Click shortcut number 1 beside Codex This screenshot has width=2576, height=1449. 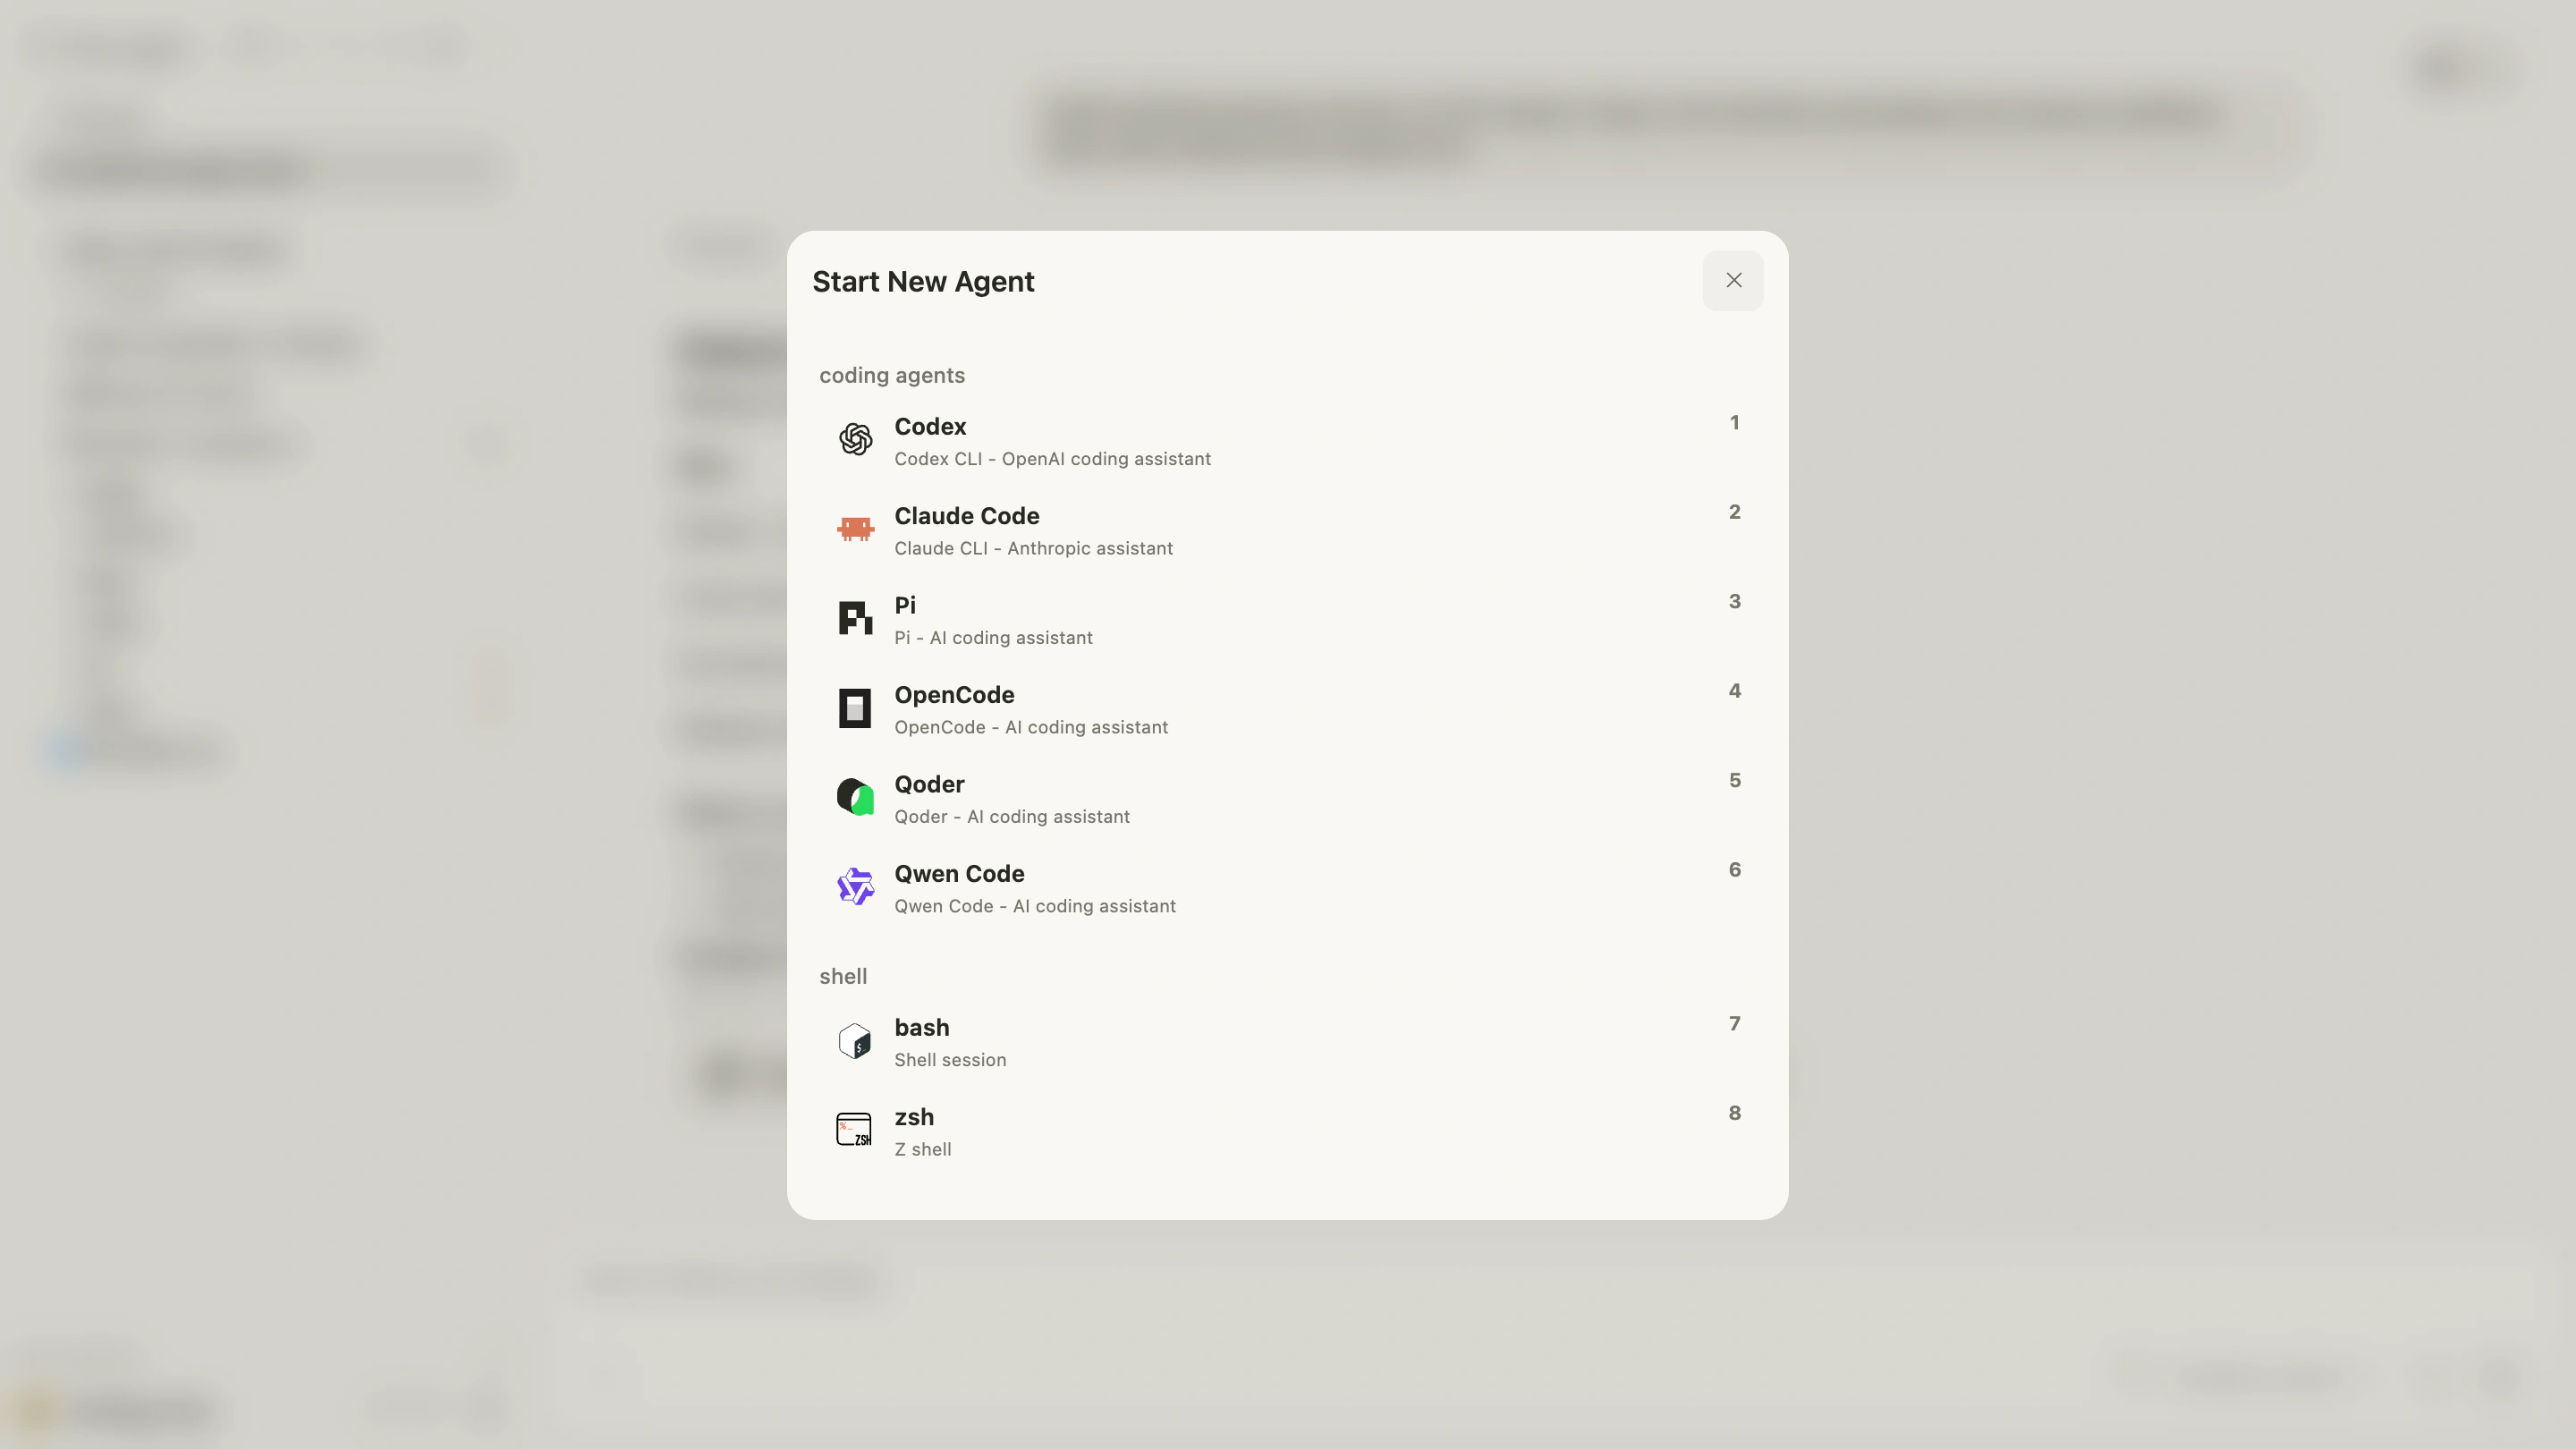point(1735,423)
